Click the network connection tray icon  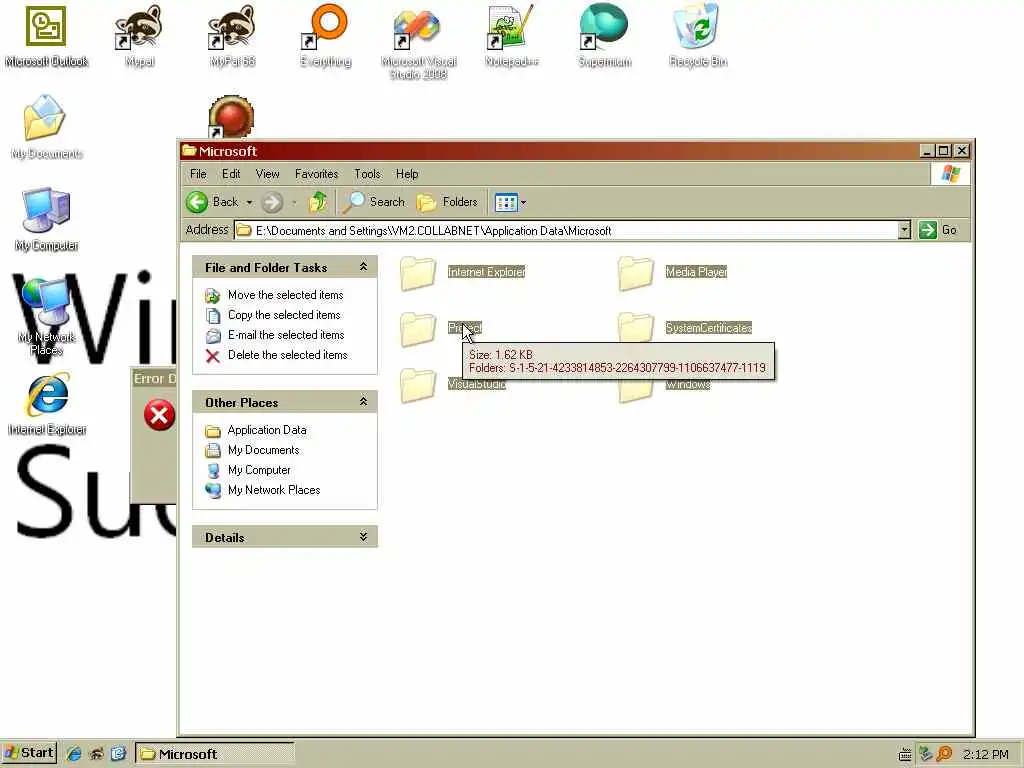[925, 754]
